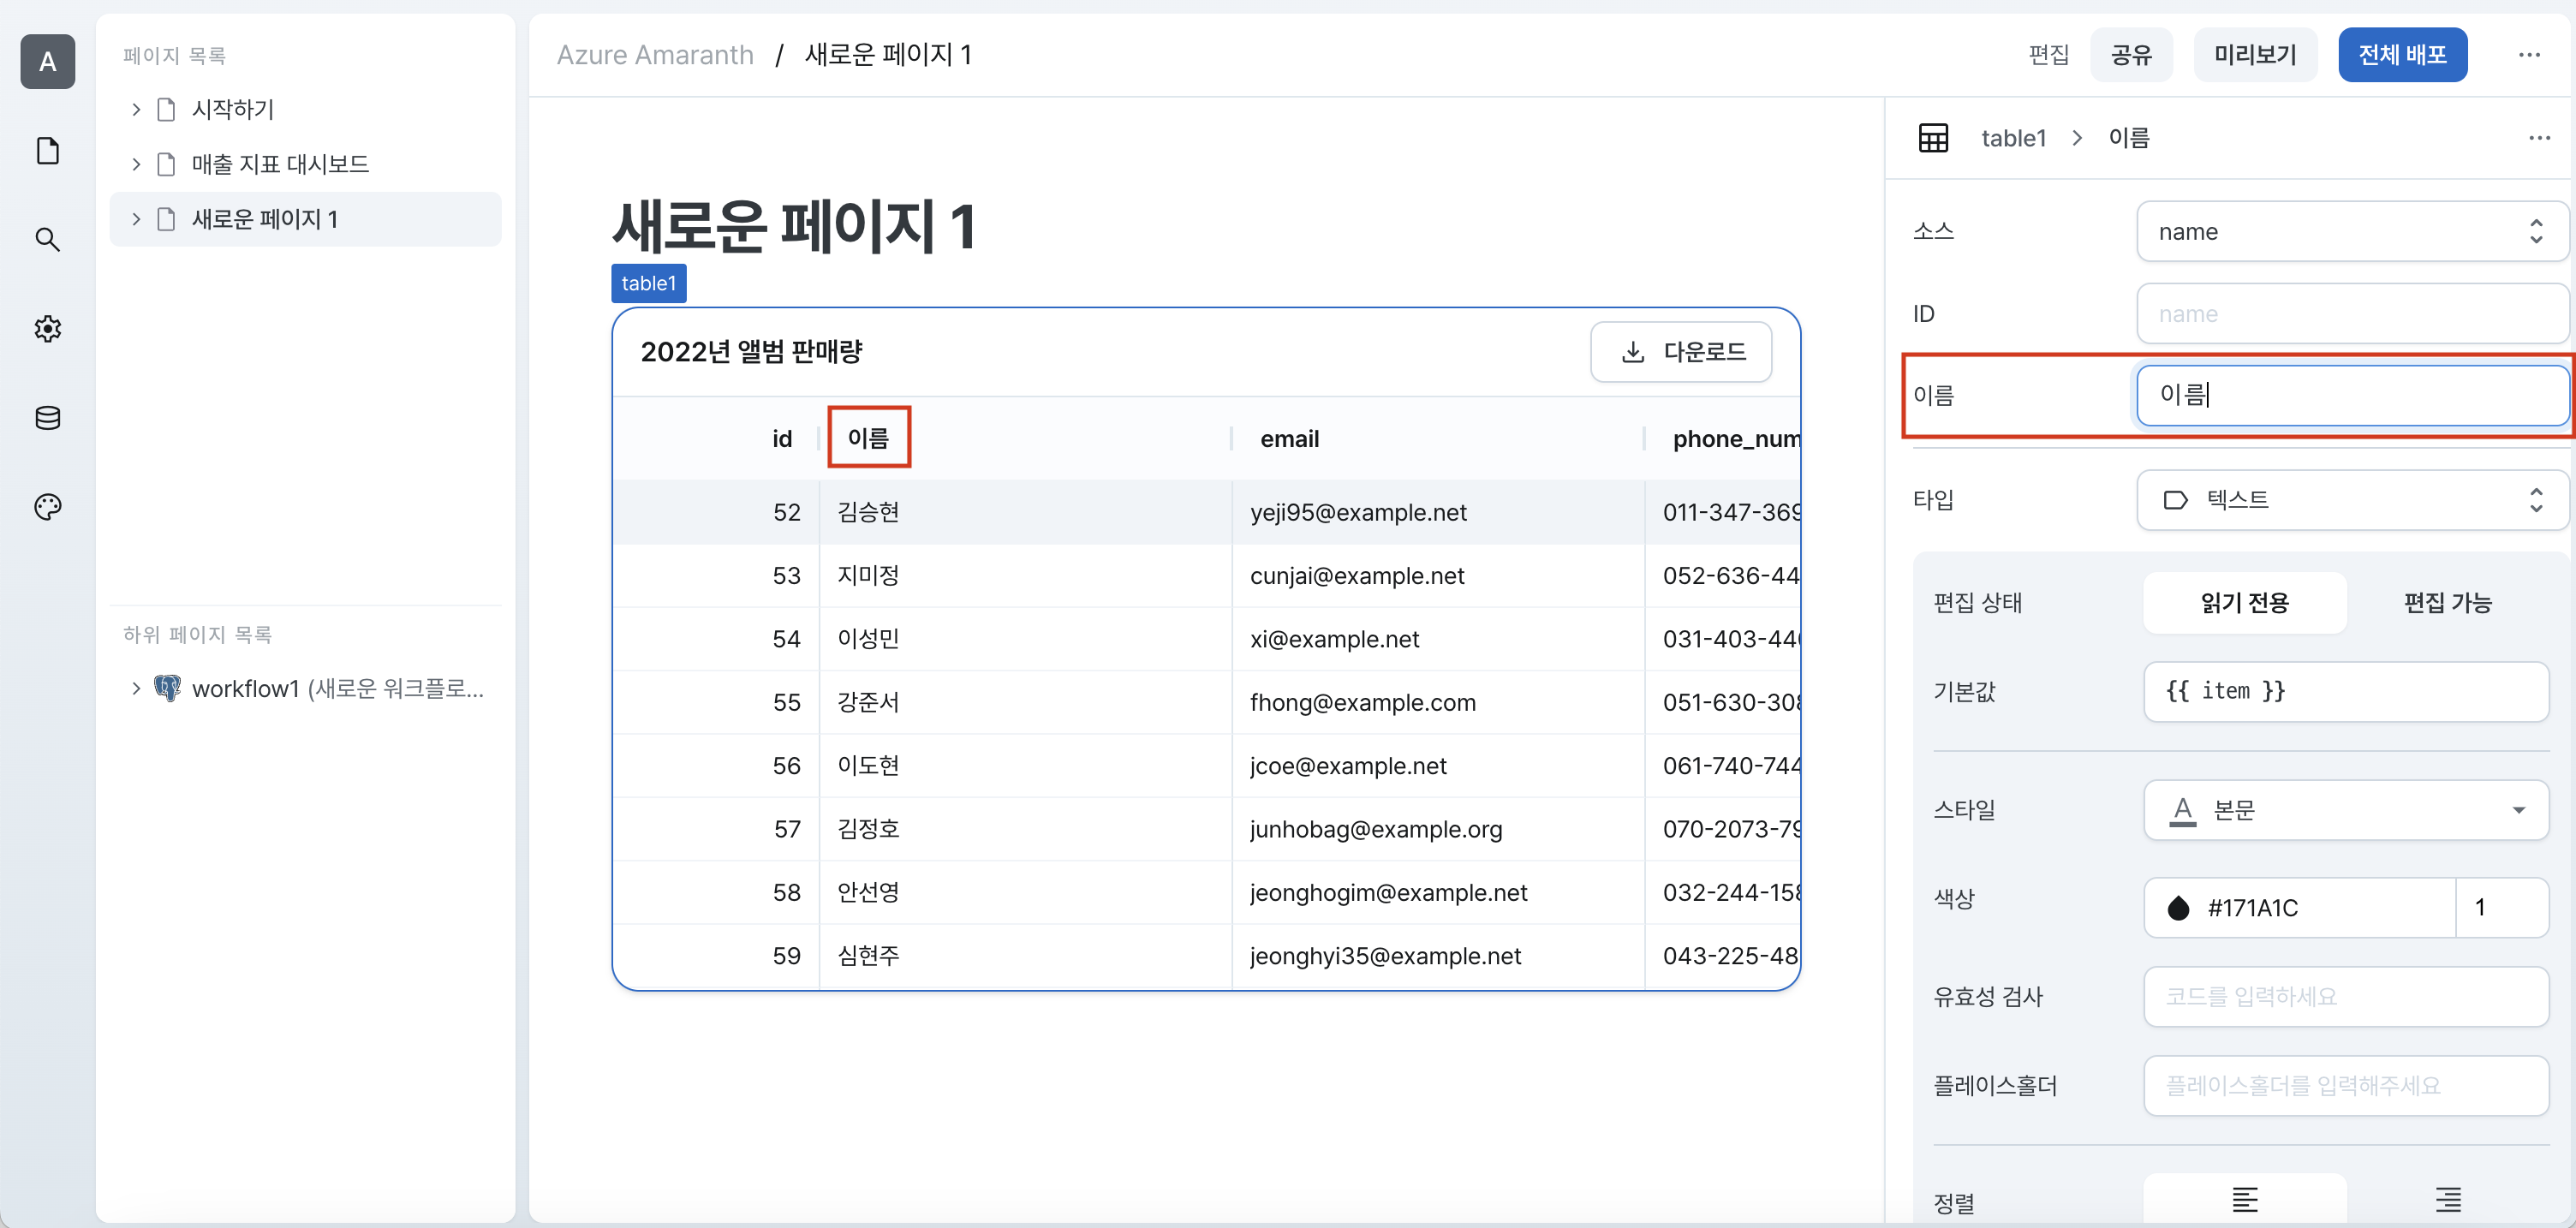Image resolution: width=2576 pixels, height=1228 pixels.
Task: Go to Azure Amaranth breadcrumb
Action: pyautogui.click(x=654, y=55)
